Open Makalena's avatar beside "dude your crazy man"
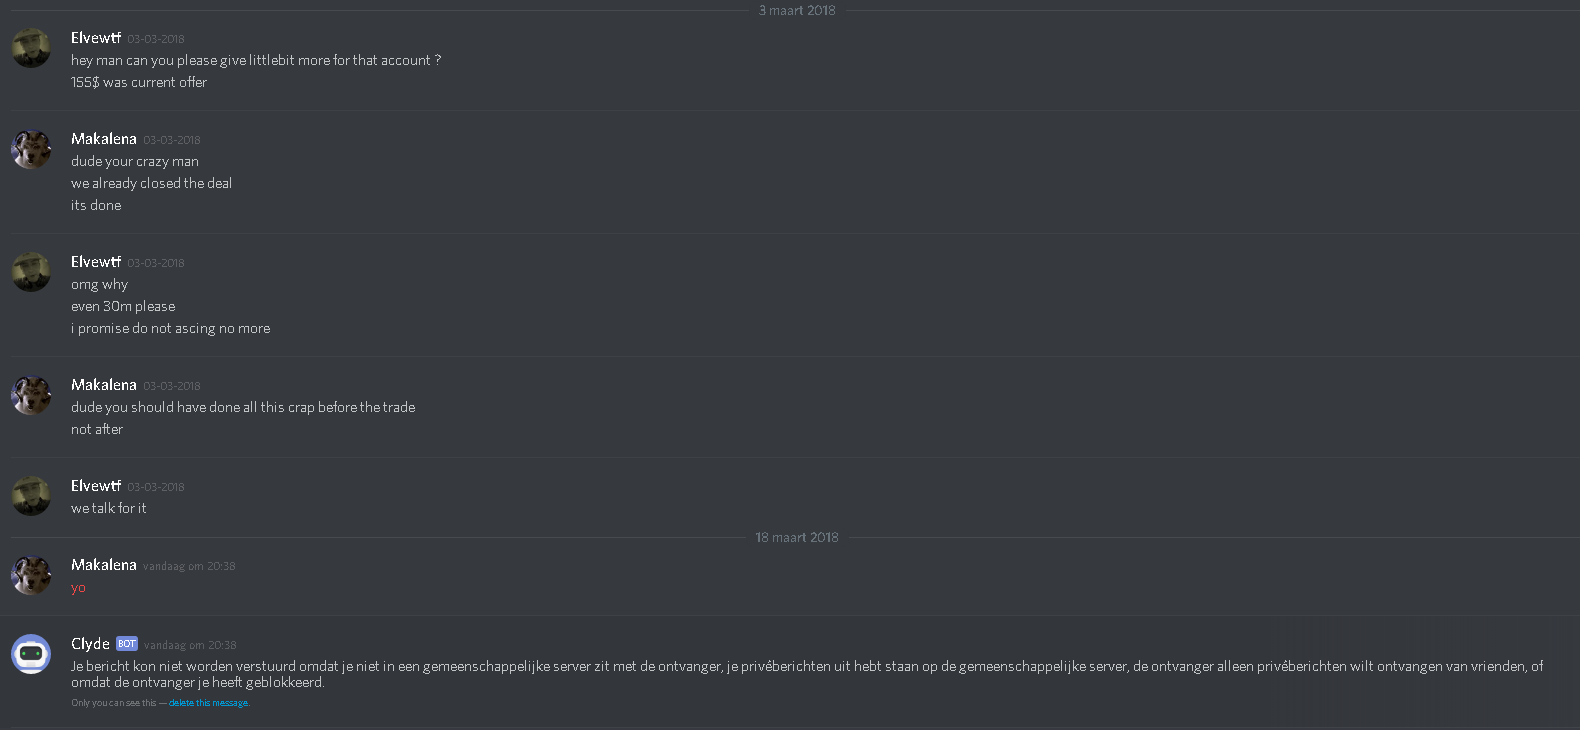This screenshot has height=730, width=1580. coord(31,149)
